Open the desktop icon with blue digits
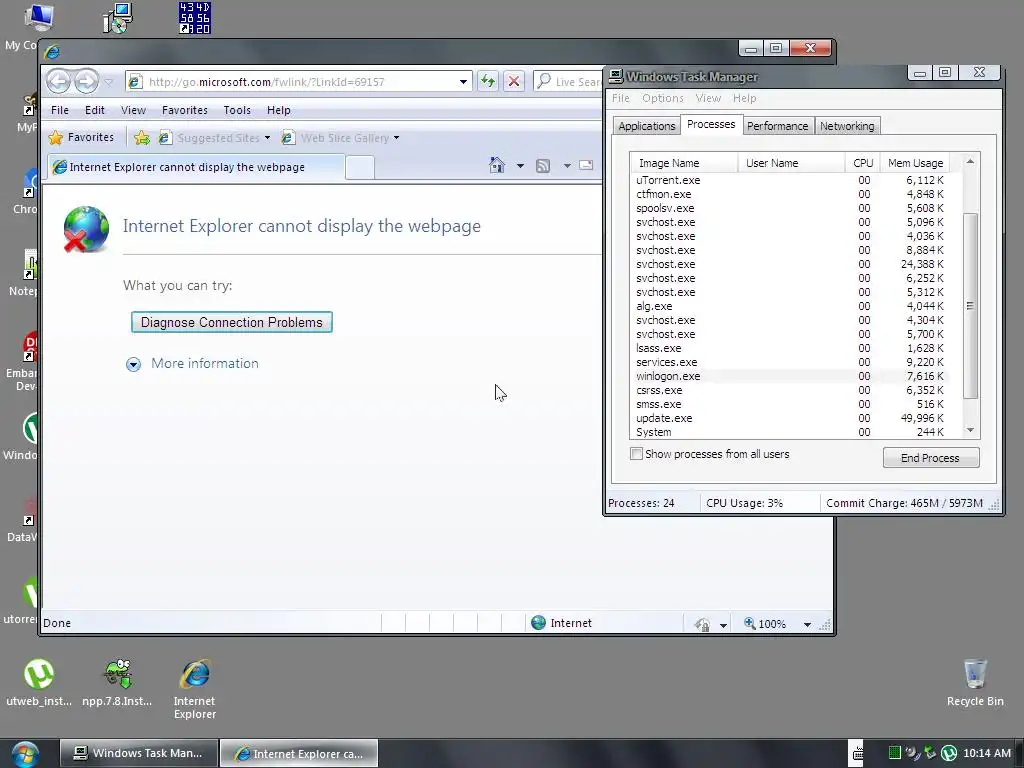 click(195, 18)
